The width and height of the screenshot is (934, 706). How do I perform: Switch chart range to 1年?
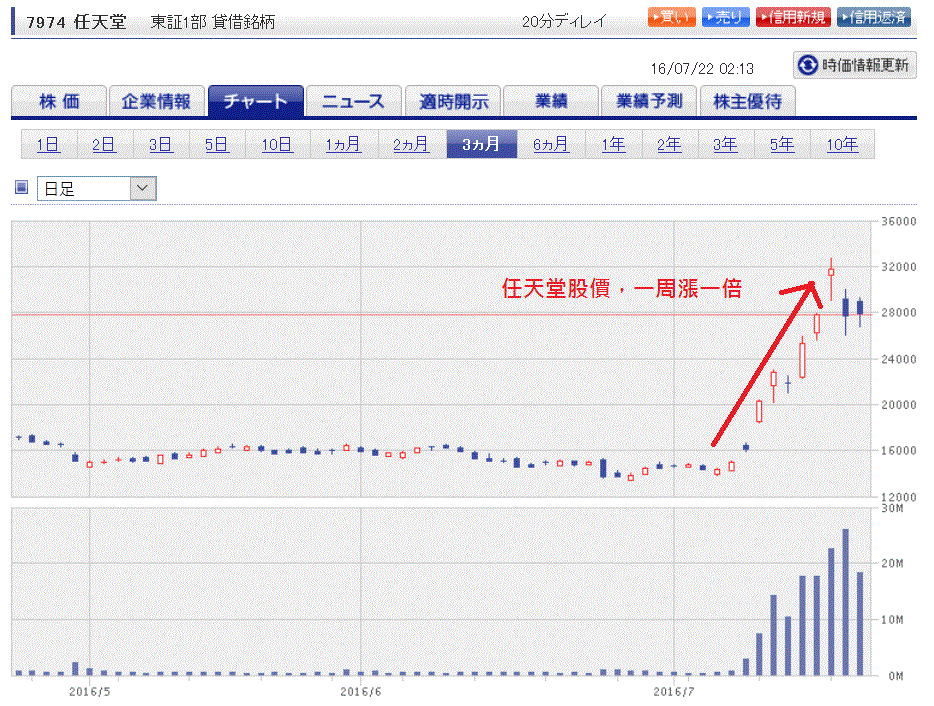click(x=614, y=144)
